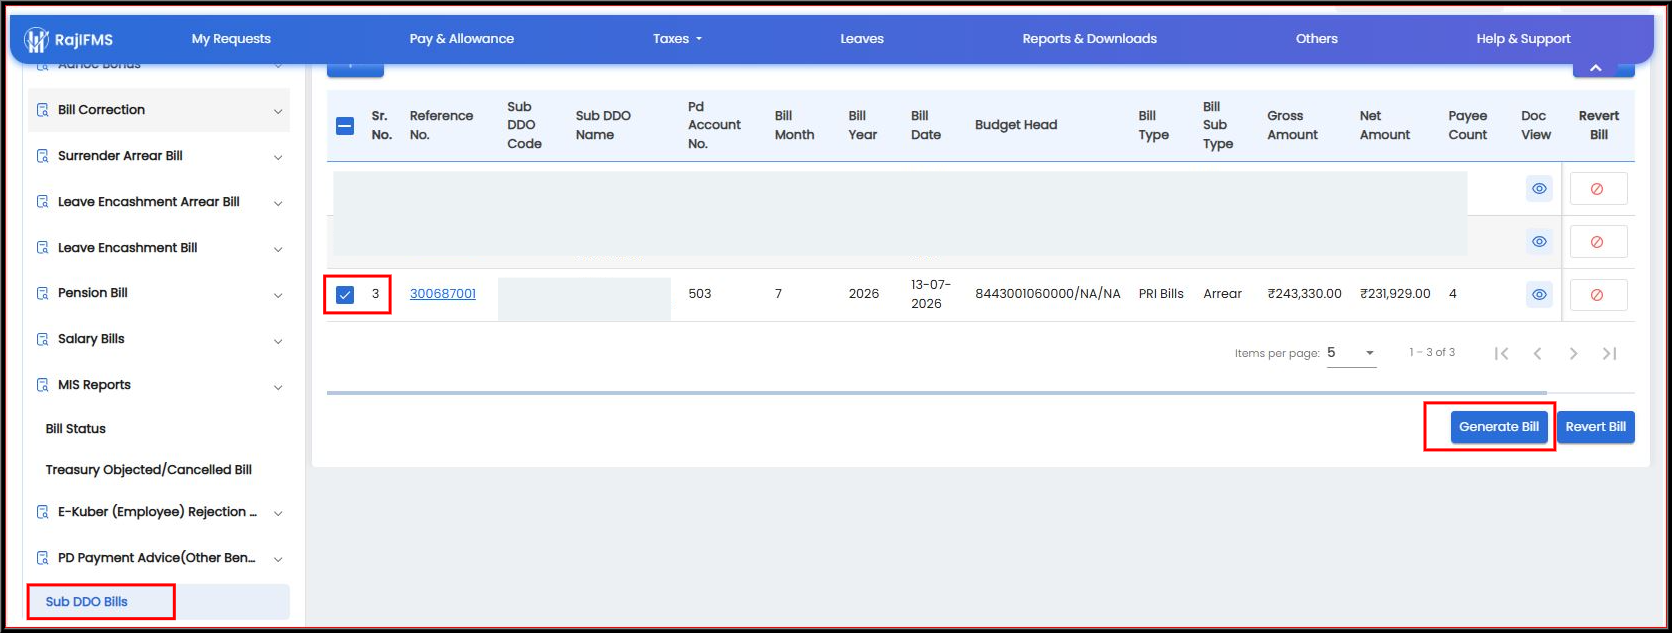Go to the last page of results
This screenshot has width=1672, height=633.
1609,353
